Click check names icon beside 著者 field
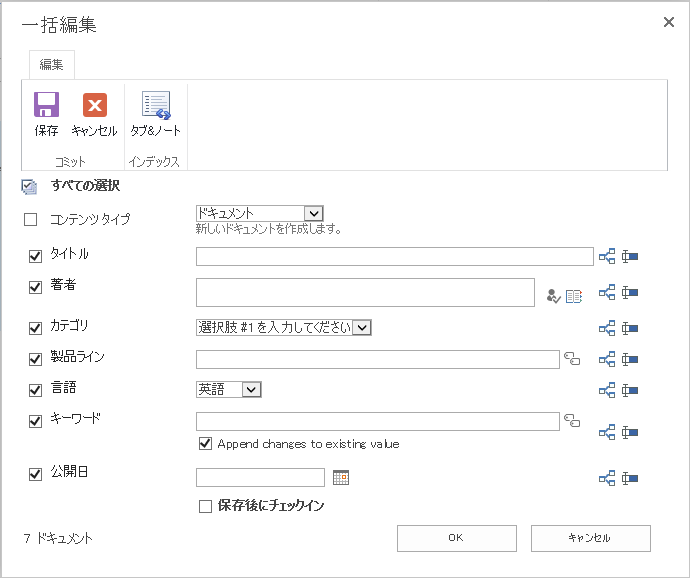The image size is (690, 578). pyautogui.click(x=553, y=295)
